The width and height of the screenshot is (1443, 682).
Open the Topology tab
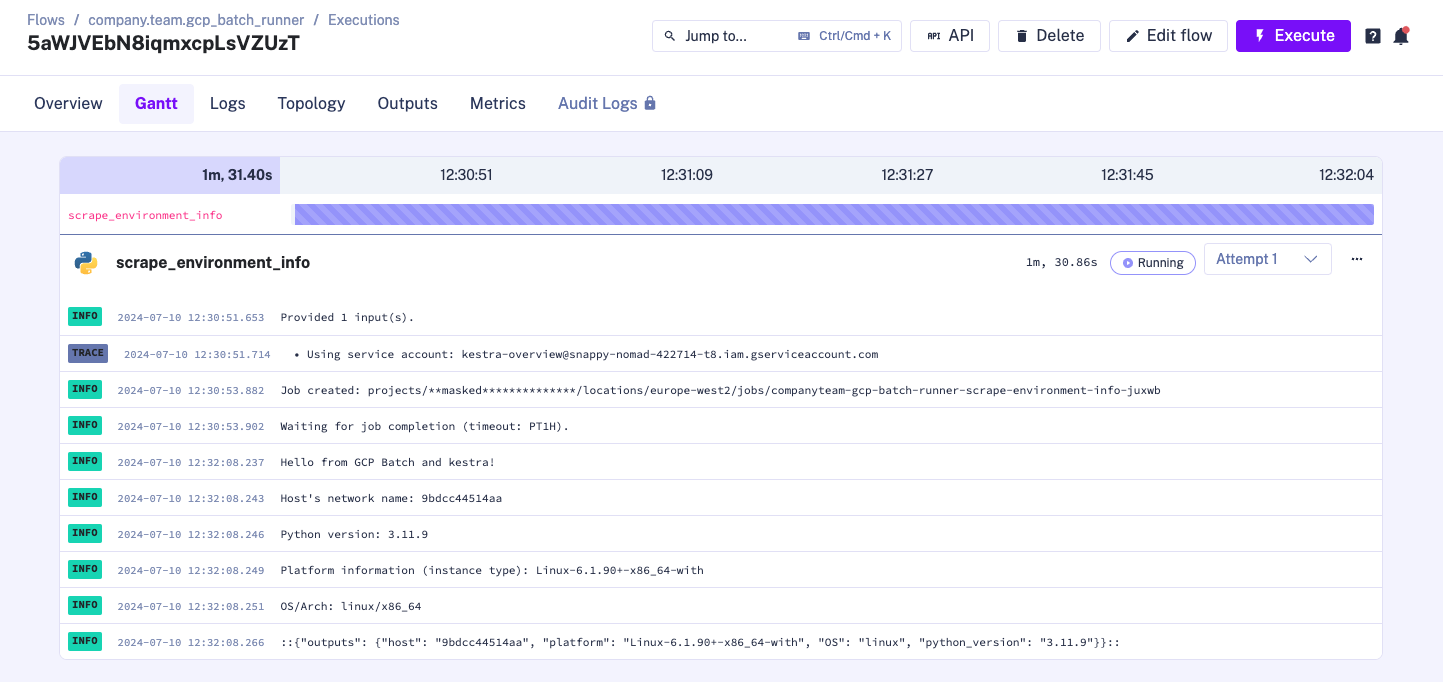(x=311, y=103)
